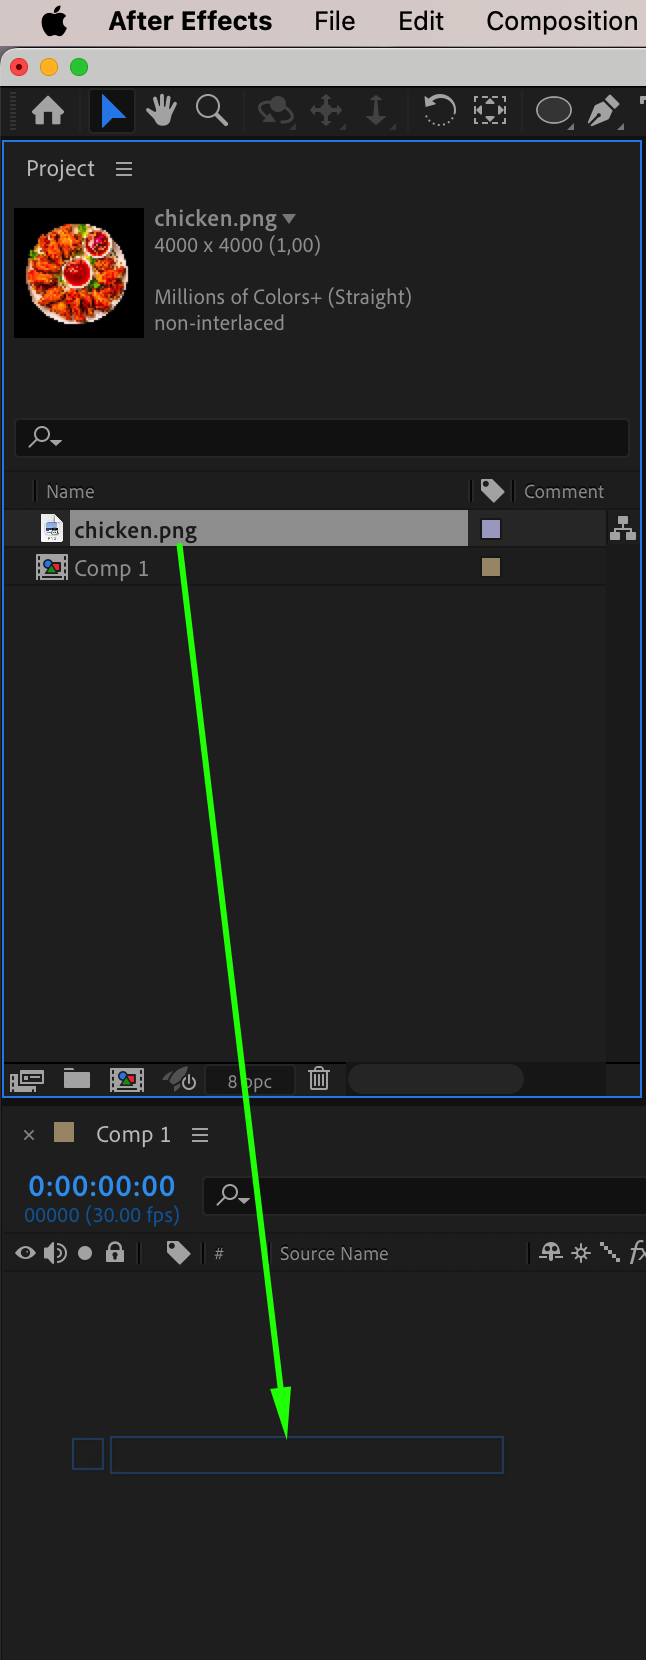Create a new composition from bottom bar
The height and width of the screenshot is (1660, 646).
126,1080
